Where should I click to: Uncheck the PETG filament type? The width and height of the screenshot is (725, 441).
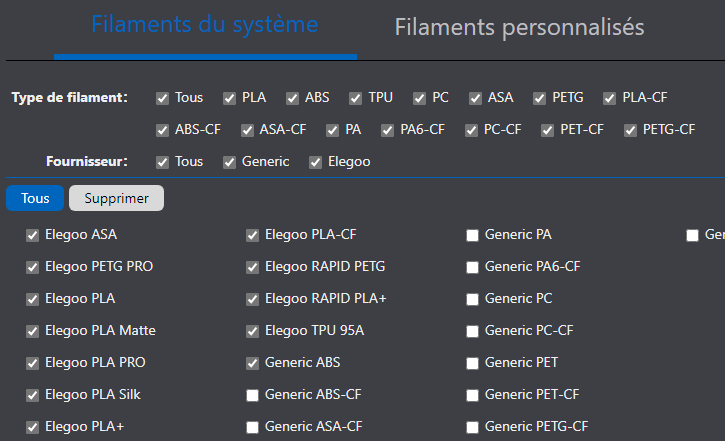click(x=541, y=98)
